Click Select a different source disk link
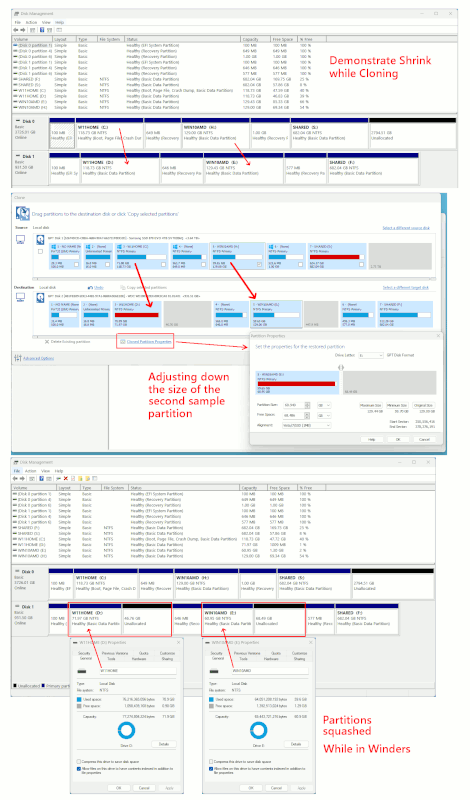 tap(406, 228)
